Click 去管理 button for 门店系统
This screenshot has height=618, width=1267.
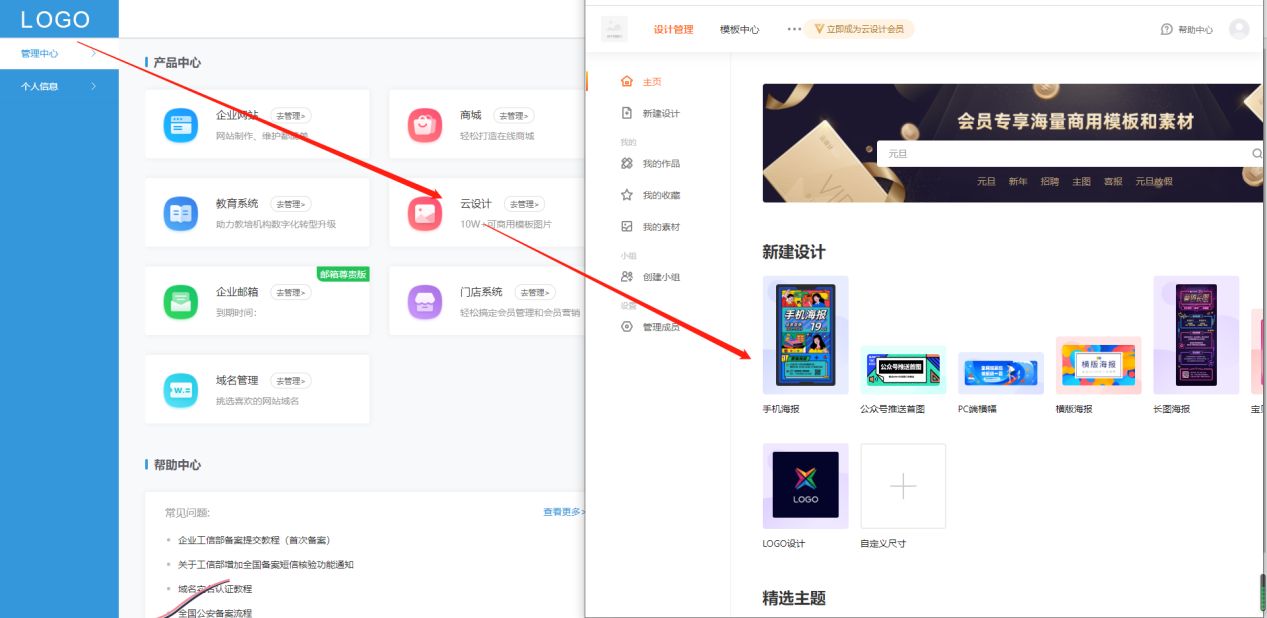point(535,292)
